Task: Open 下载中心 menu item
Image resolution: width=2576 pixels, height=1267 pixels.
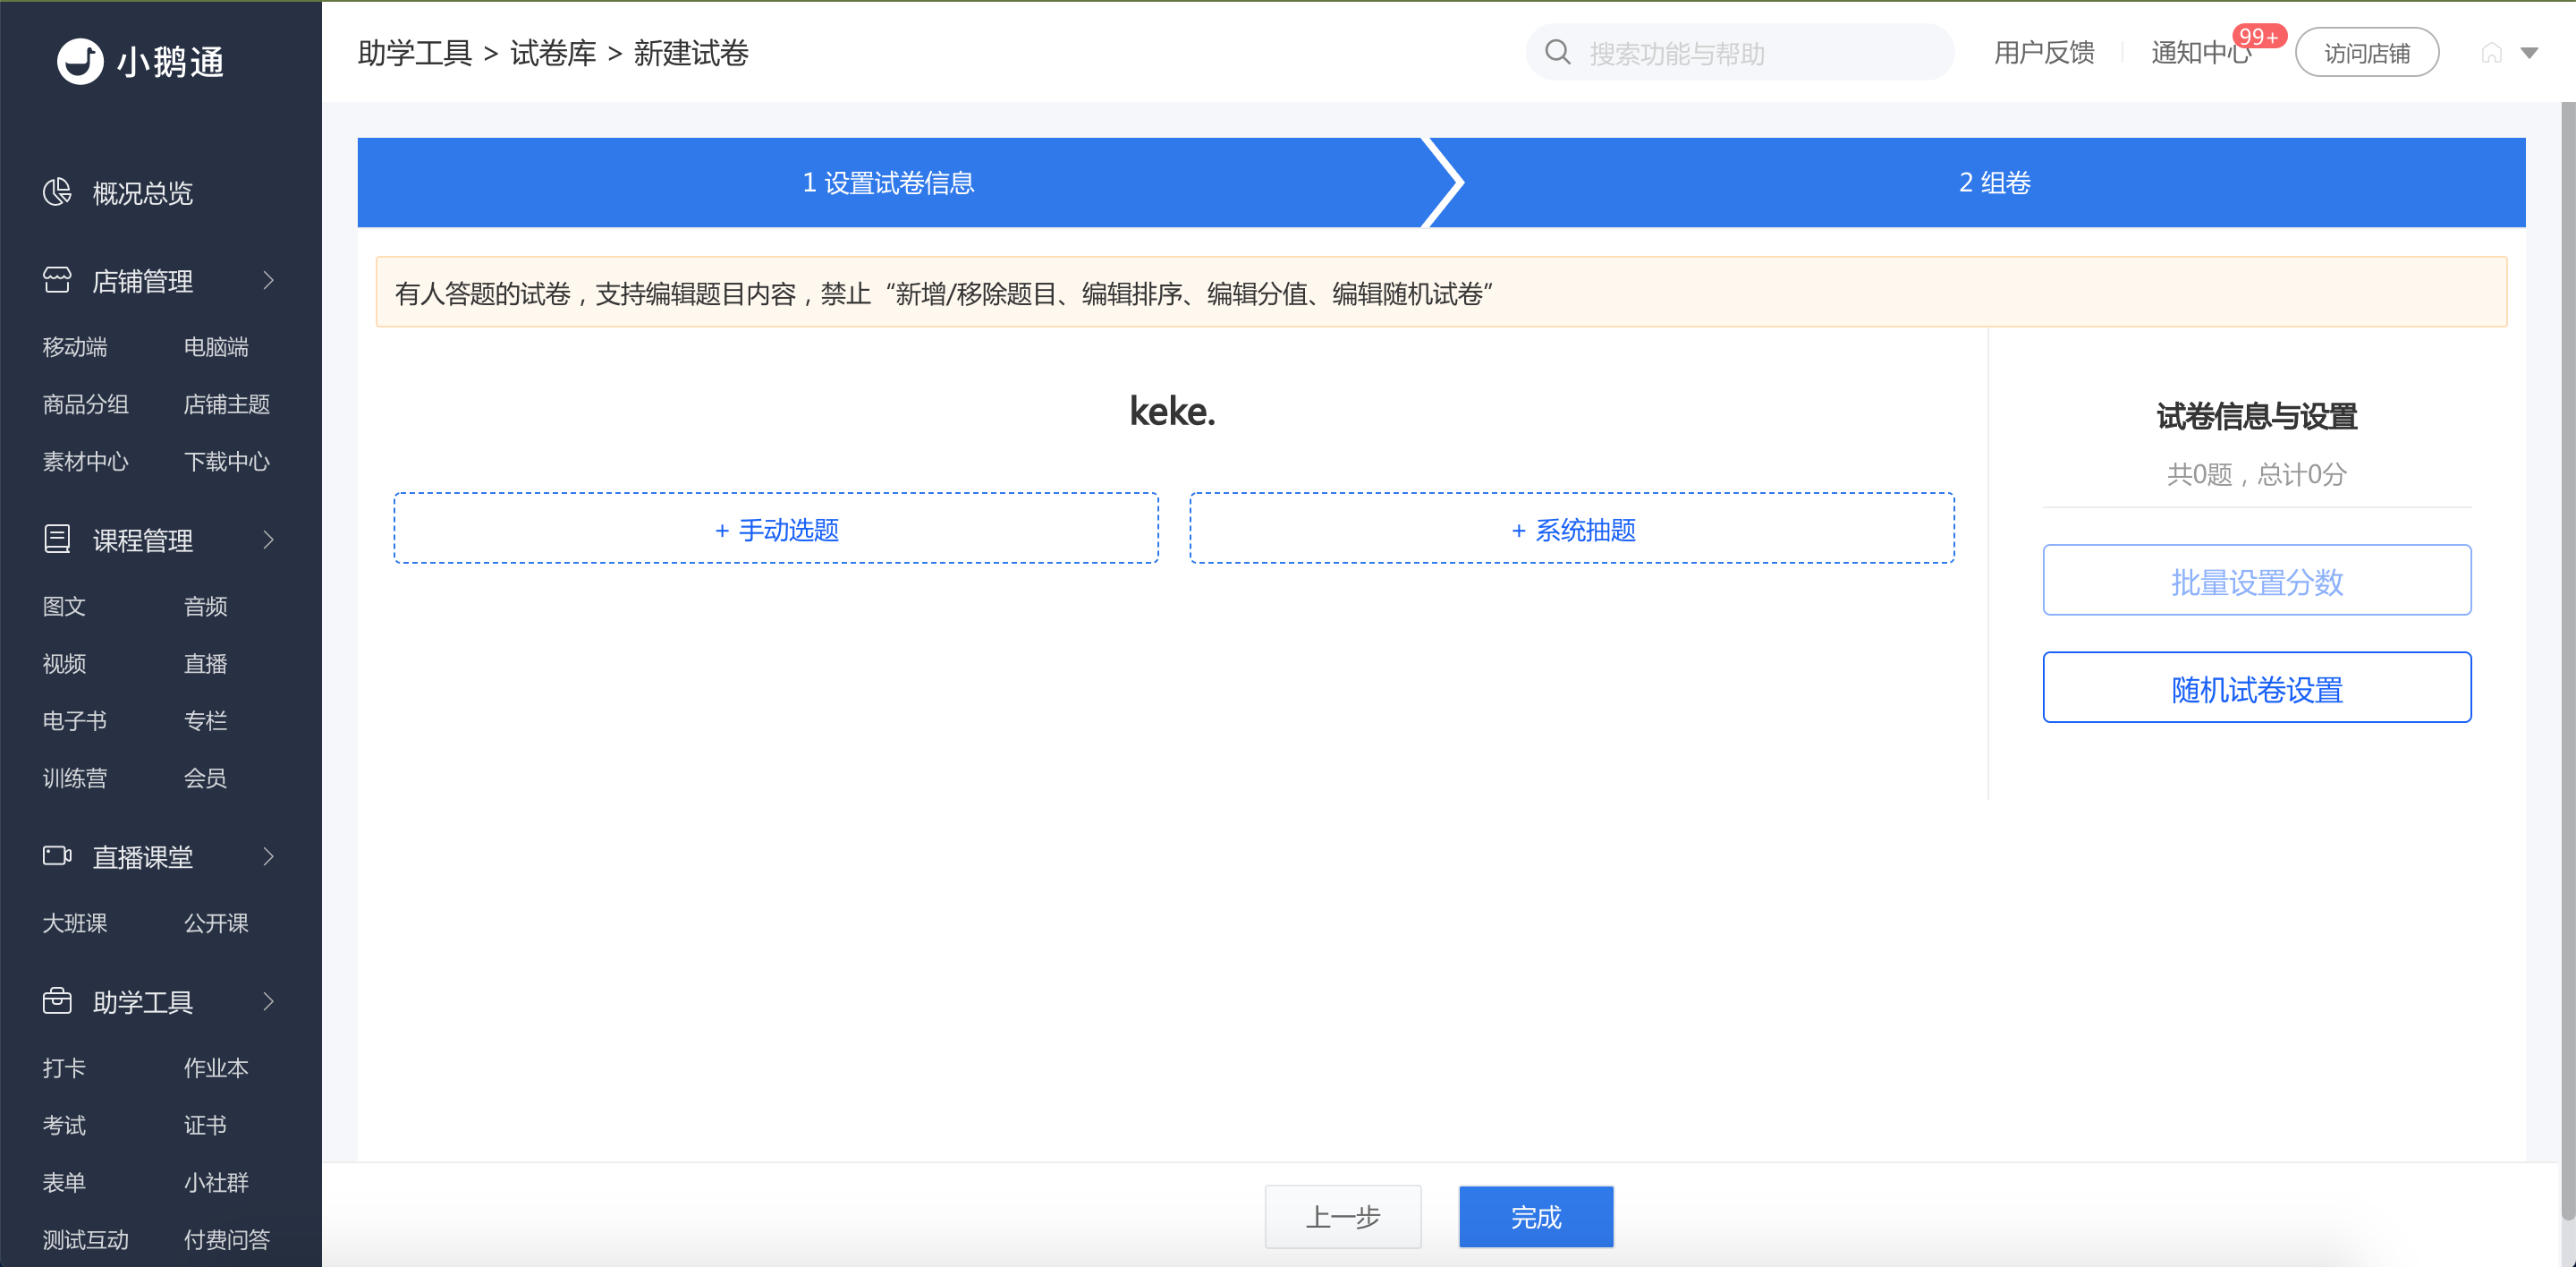Action: click(x=227, y=461)
